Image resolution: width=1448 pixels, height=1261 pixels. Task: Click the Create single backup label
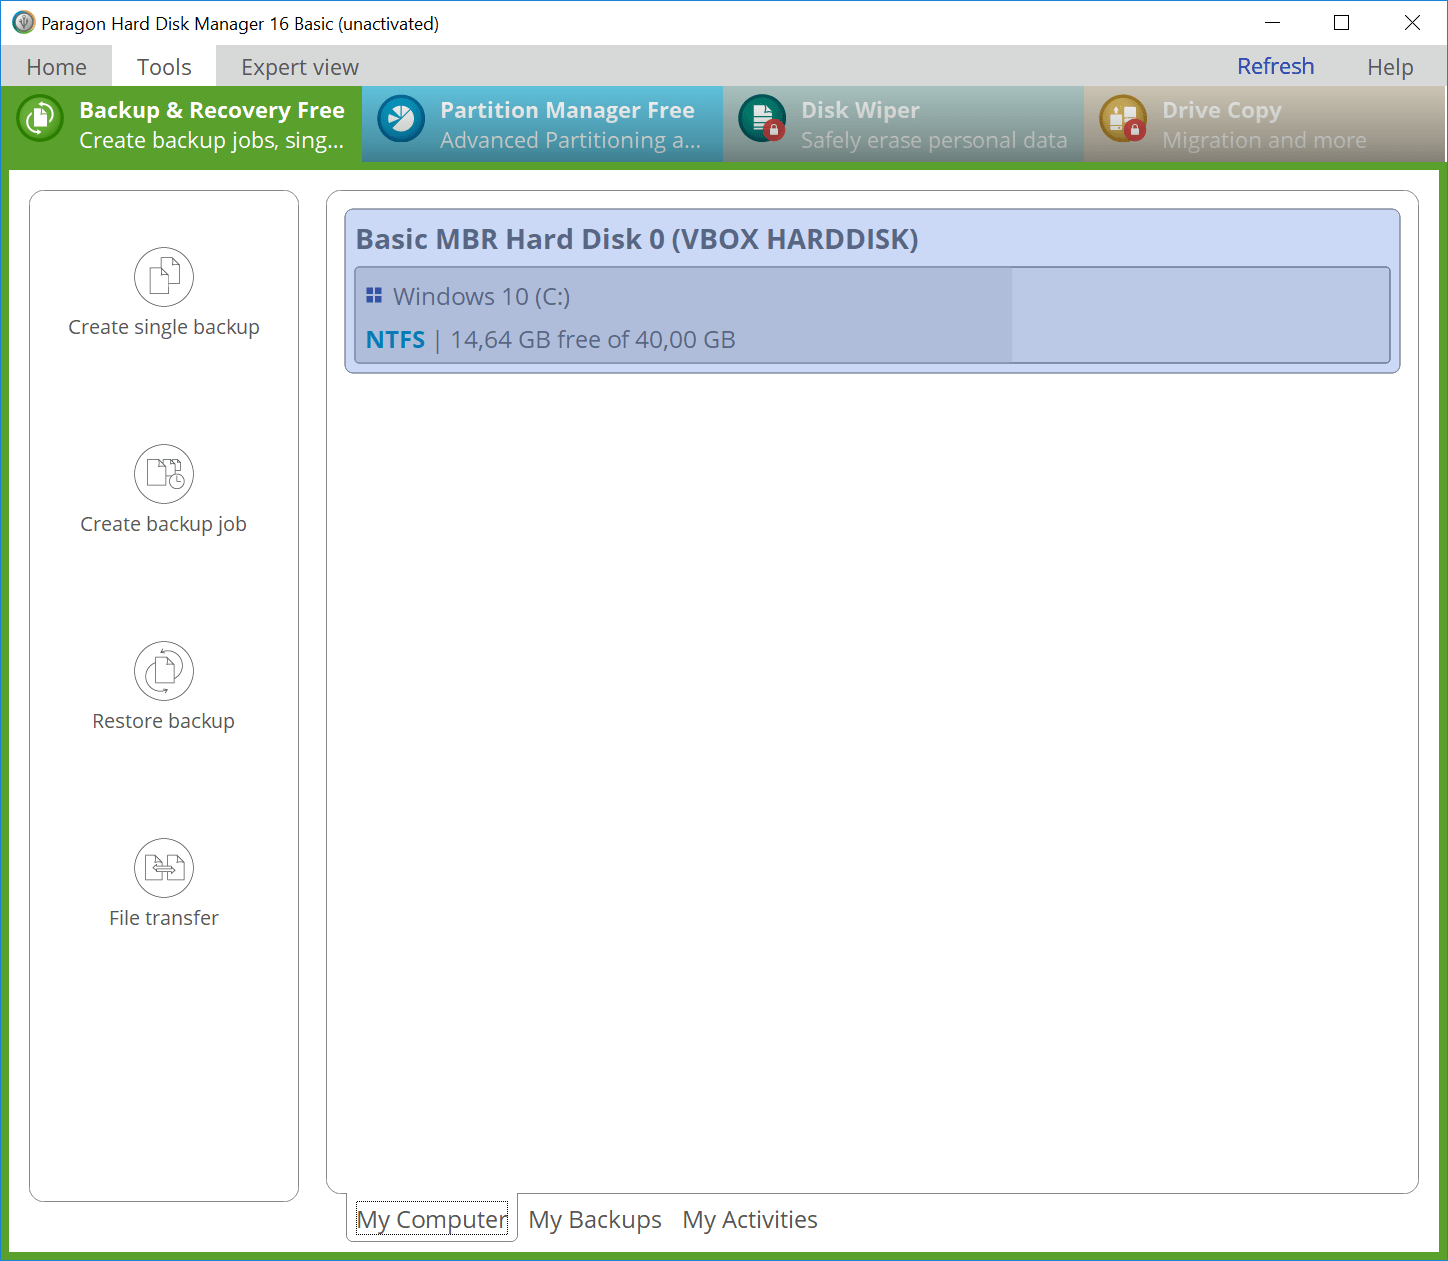(164, 327)
